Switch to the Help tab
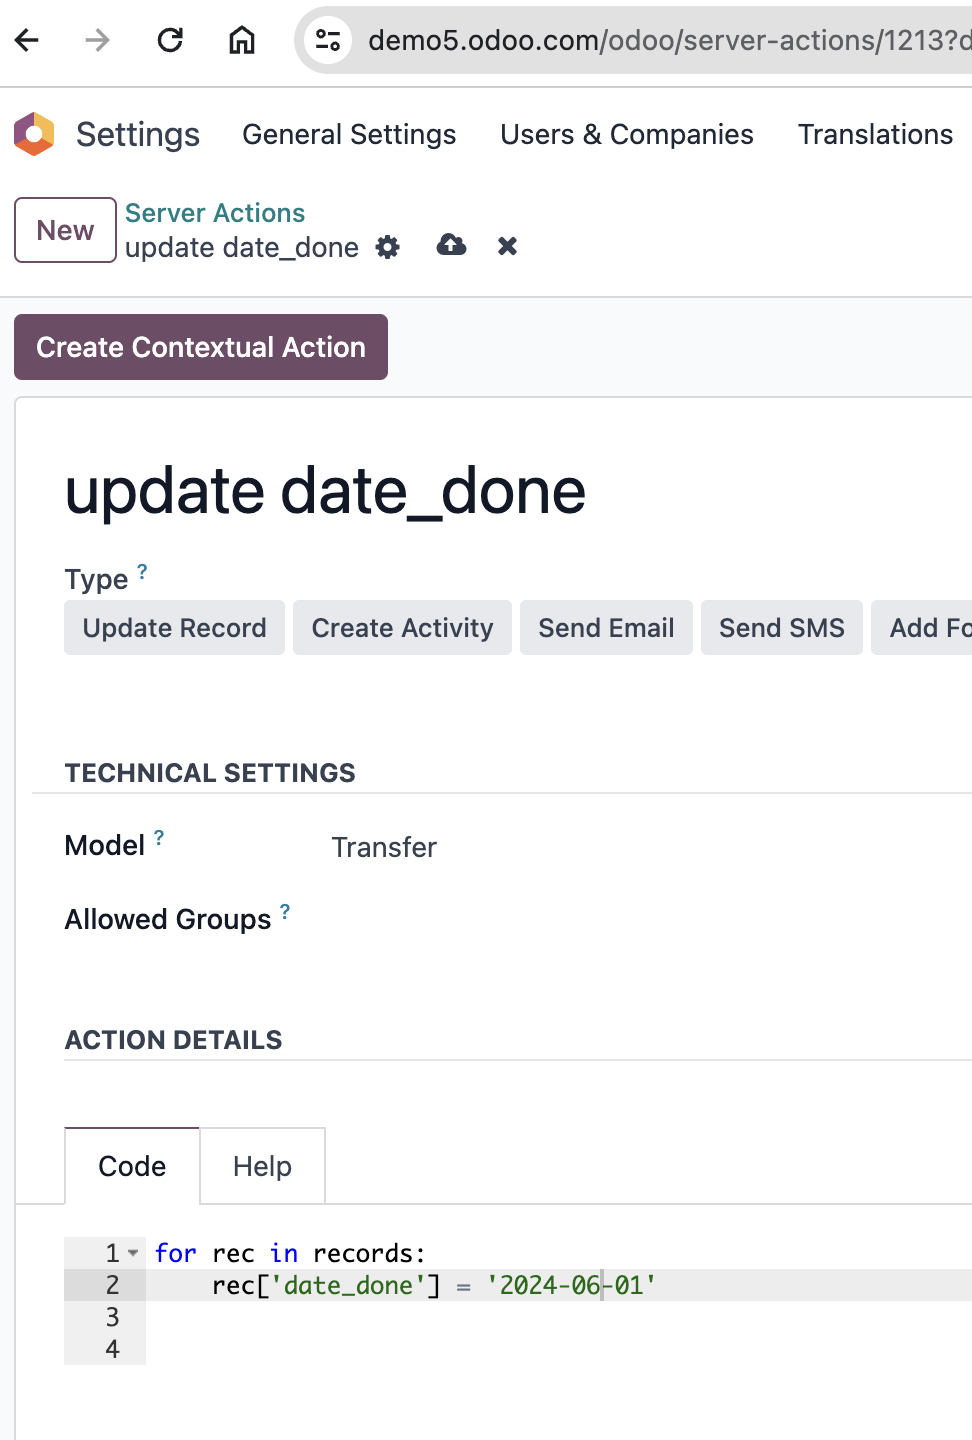The image size is (972, 1440). [262, 1166]
